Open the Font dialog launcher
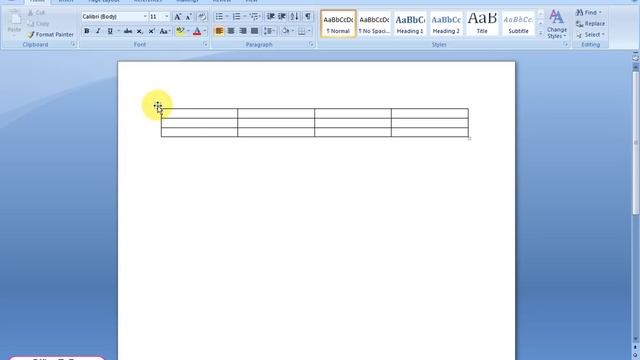640x360 pixels. 205,44
